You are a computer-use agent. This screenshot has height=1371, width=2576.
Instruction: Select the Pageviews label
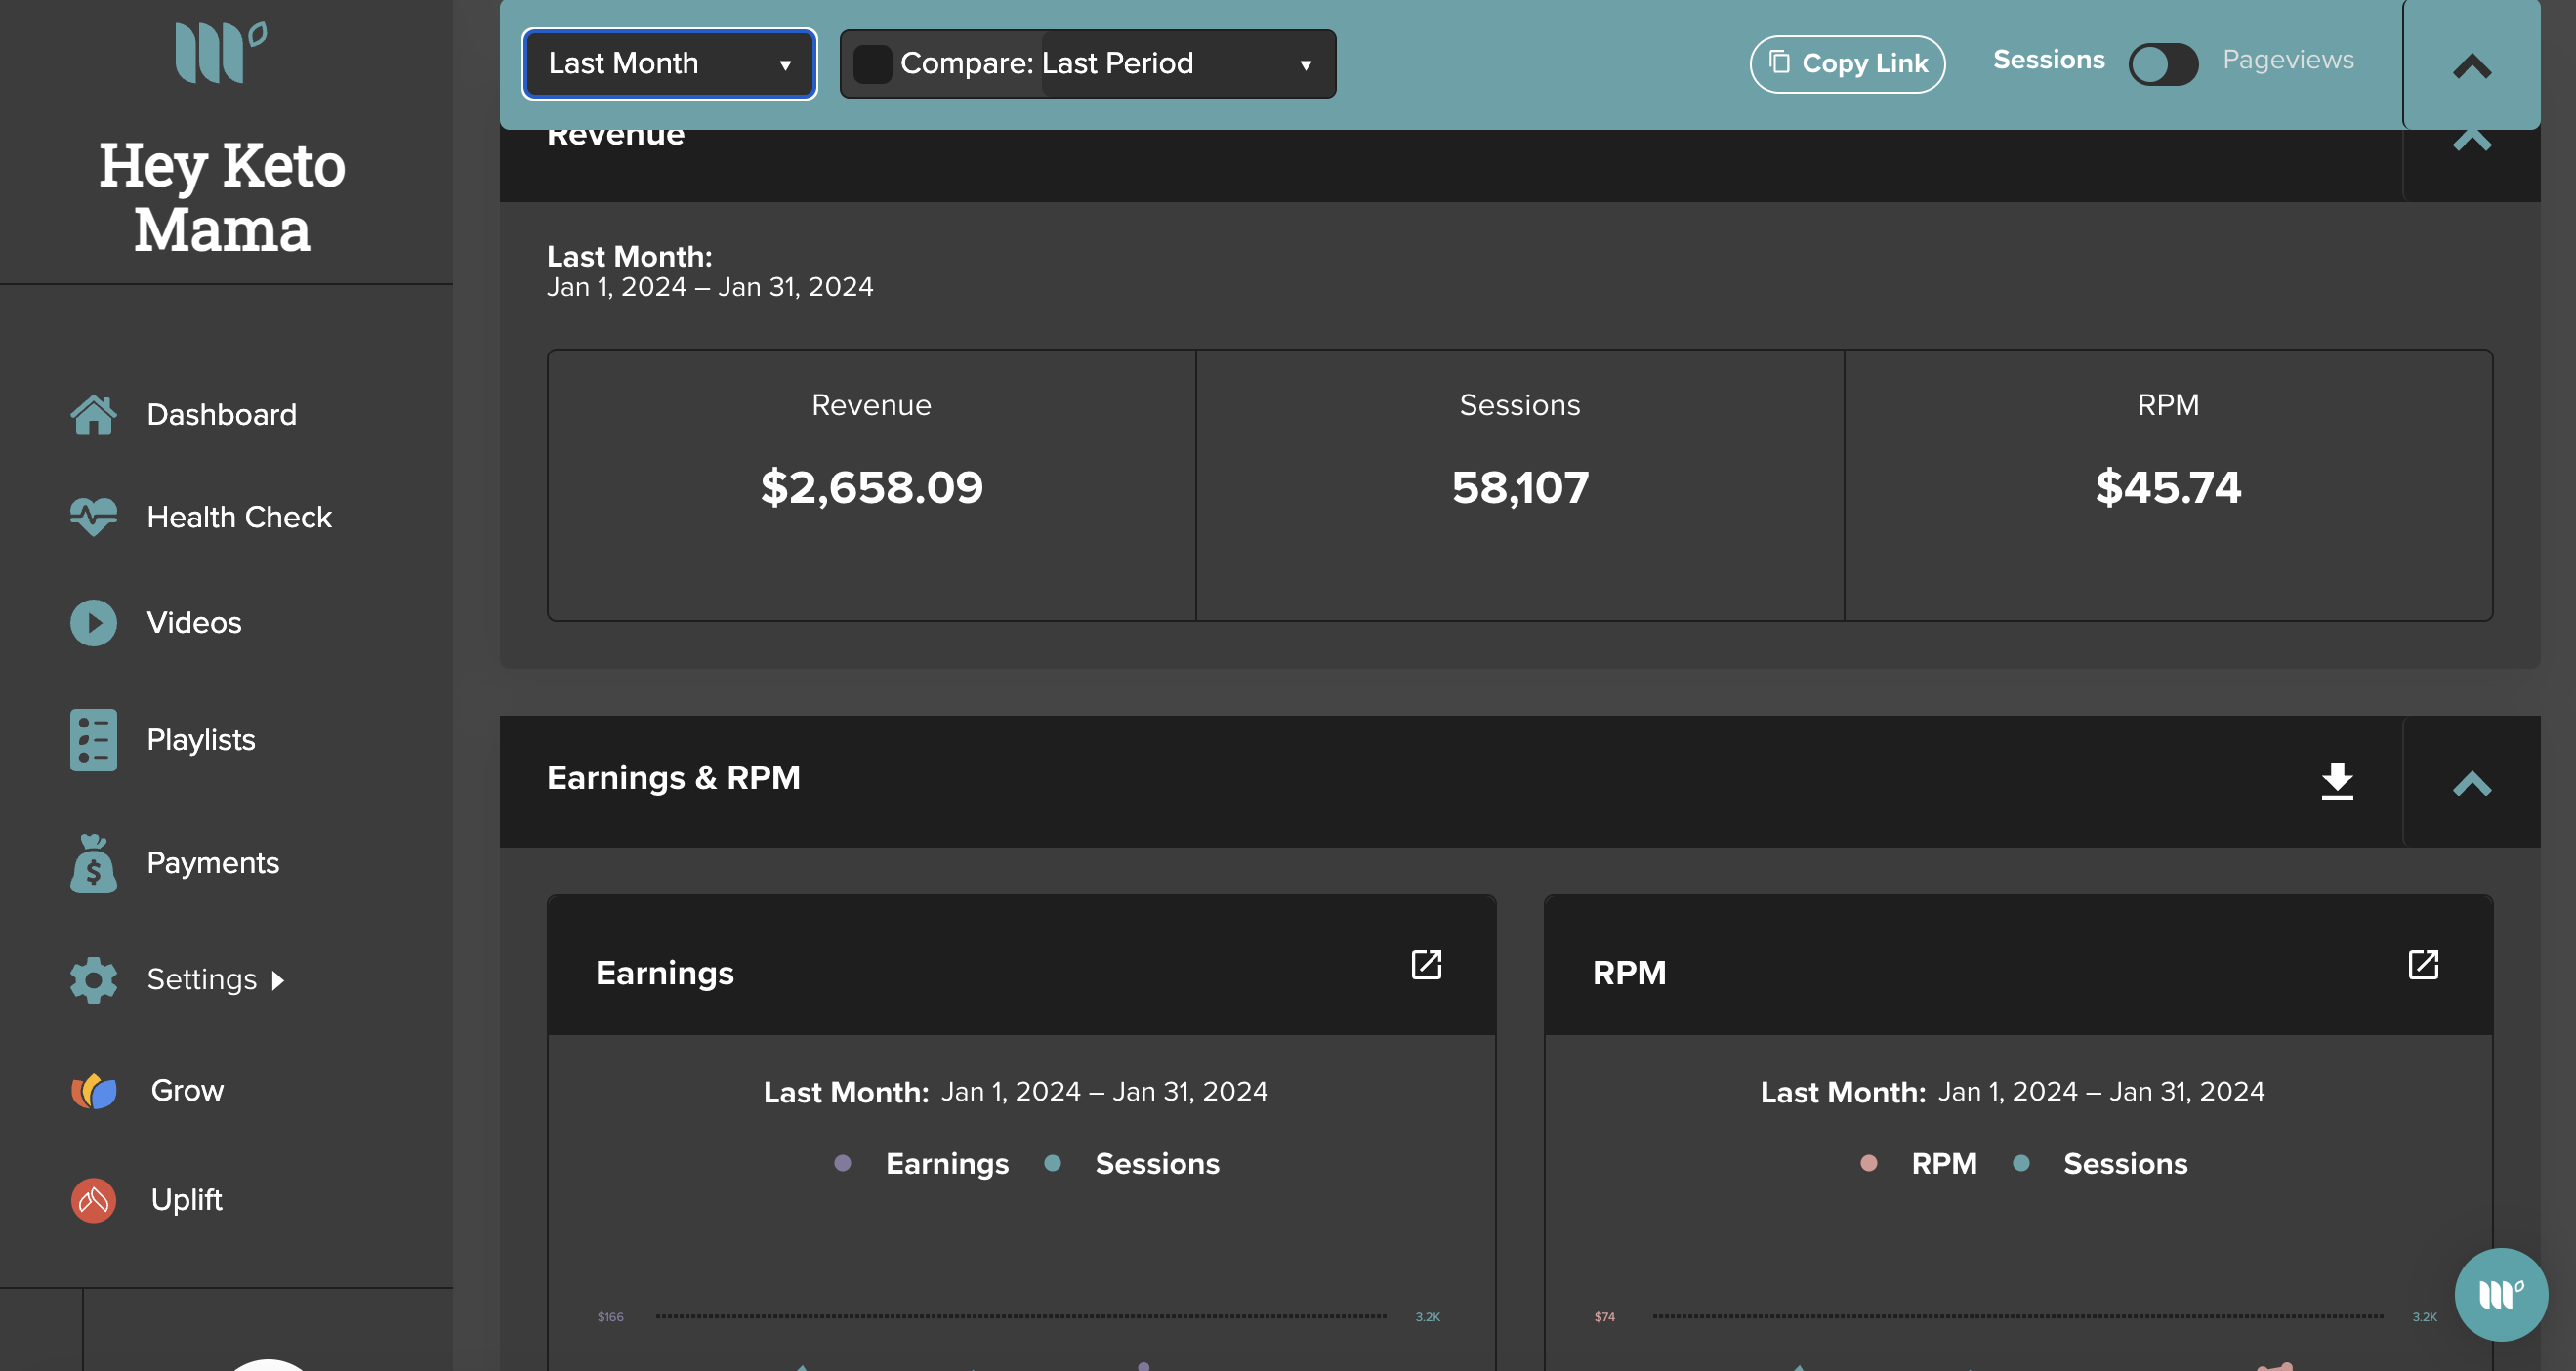pyautogui.click(x=2287, y=60)
